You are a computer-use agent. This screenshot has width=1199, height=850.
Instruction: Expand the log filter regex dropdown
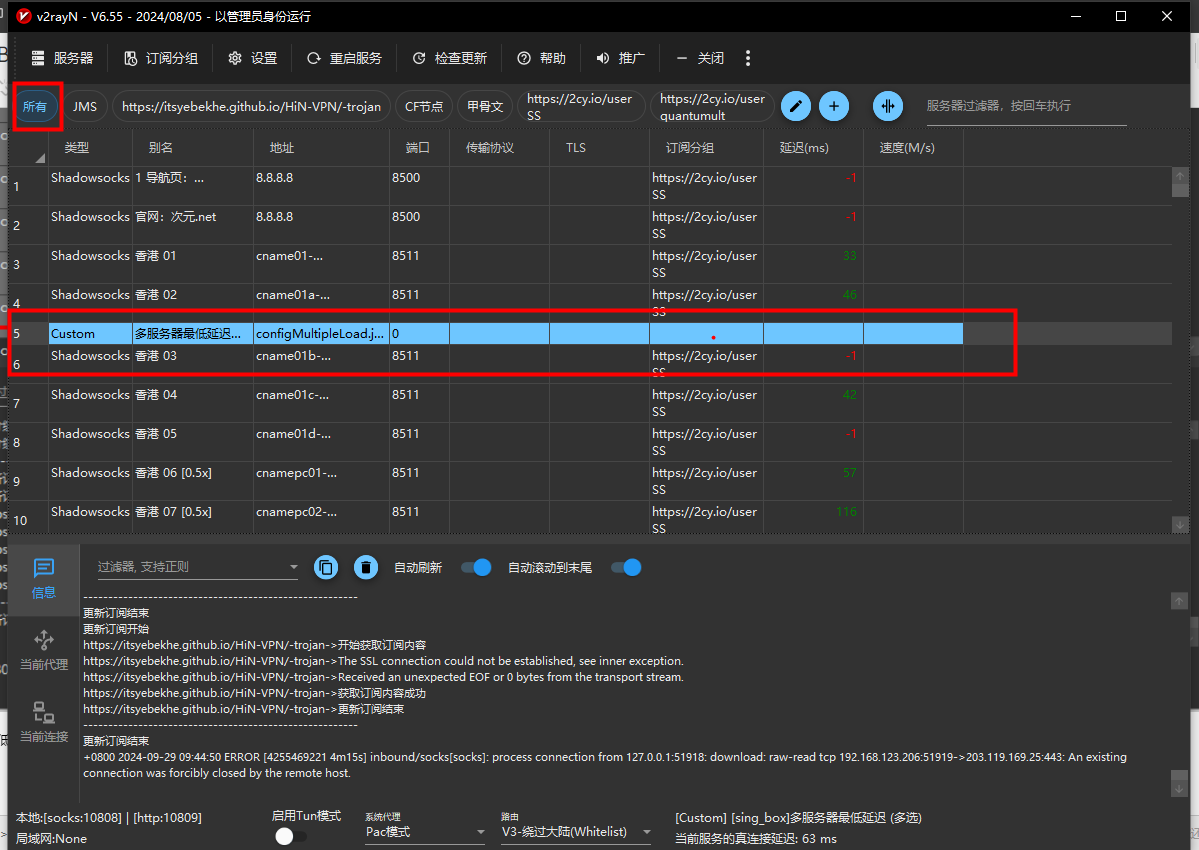(293, 568)
